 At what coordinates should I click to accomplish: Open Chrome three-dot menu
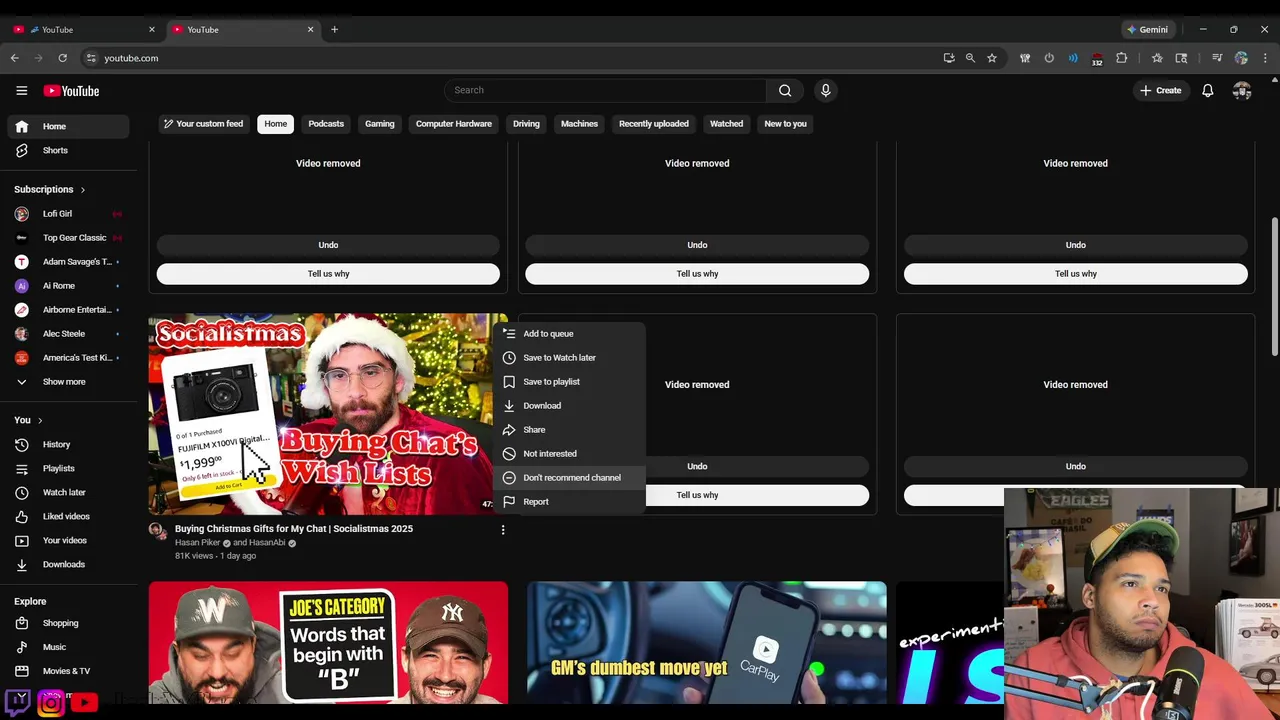point(1265,58)
